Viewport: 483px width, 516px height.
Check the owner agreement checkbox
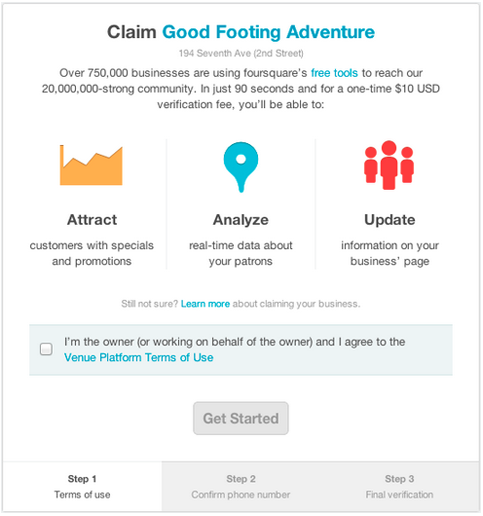click(46, 349)
